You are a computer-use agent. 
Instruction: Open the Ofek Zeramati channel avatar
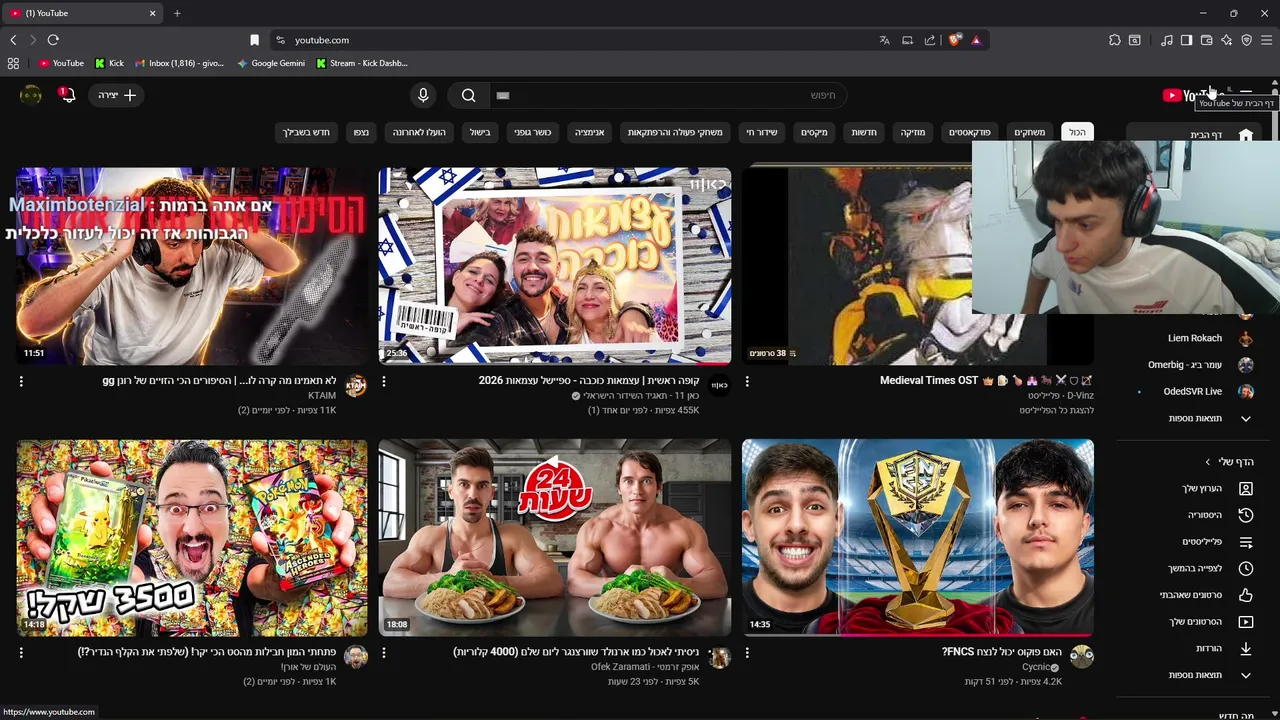pyautogui.click(x=719, y=657)
